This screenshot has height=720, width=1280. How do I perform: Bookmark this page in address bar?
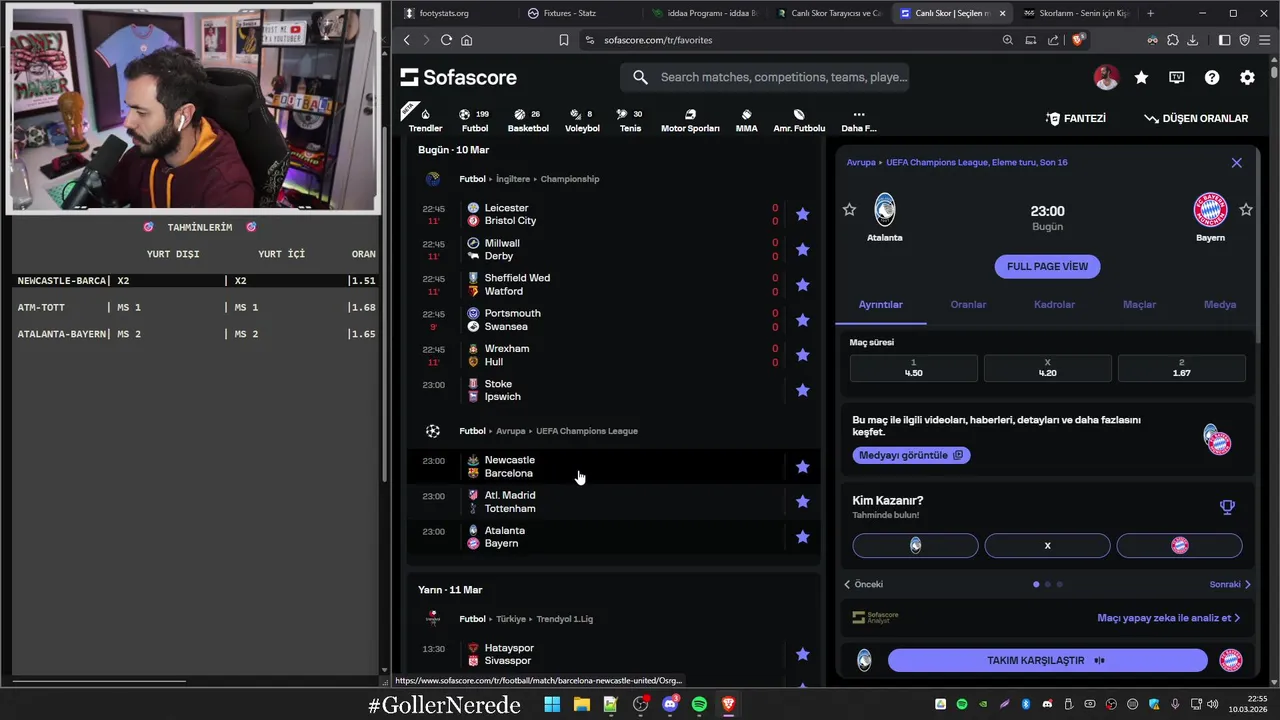tap(563, 40)
